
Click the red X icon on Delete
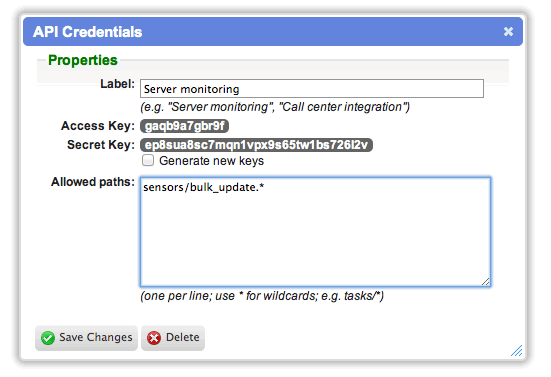click(x=154, y=338)
